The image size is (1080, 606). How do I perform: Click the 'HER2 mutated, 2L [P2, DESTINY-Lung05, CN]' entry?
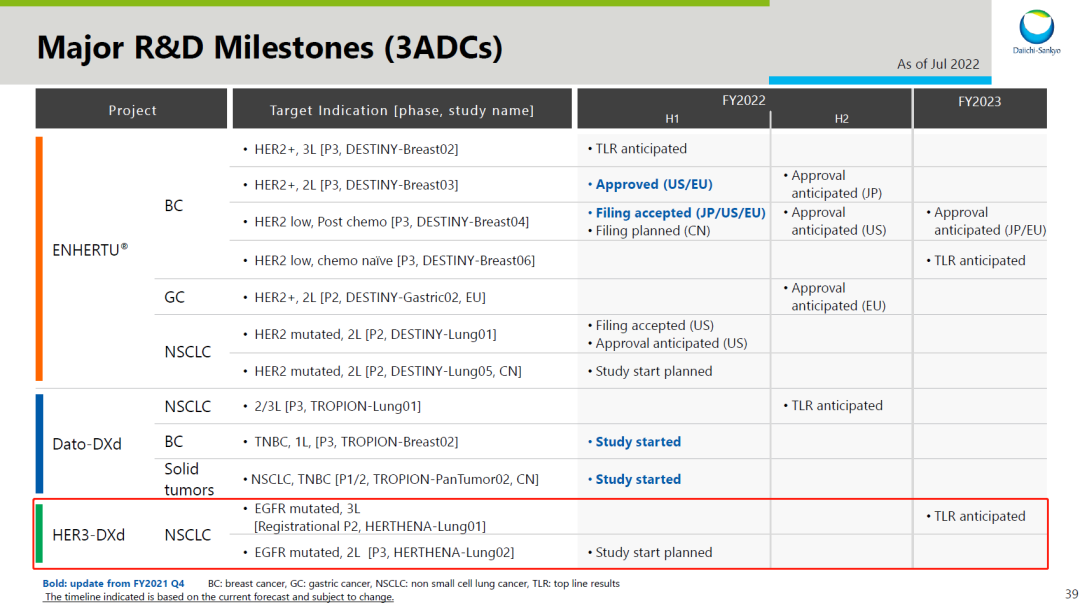pyautogui.click(x=387, y=371)
